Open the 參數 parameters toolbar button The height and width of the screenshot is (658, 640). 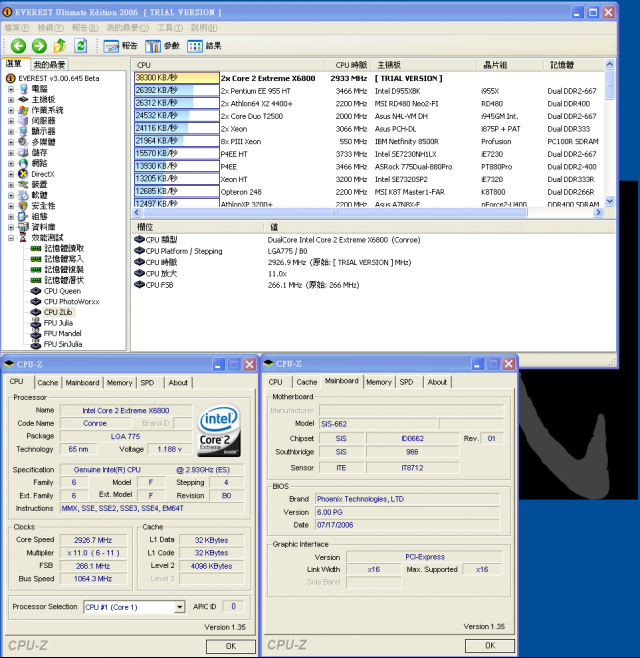click(162, 46)
